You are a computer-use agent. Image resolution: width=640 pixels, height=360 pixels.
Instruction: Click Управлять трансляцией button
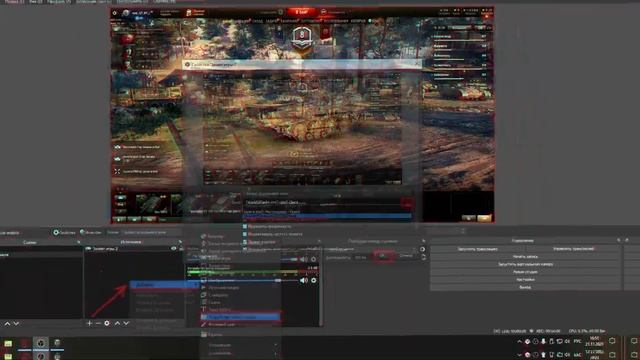573,249
